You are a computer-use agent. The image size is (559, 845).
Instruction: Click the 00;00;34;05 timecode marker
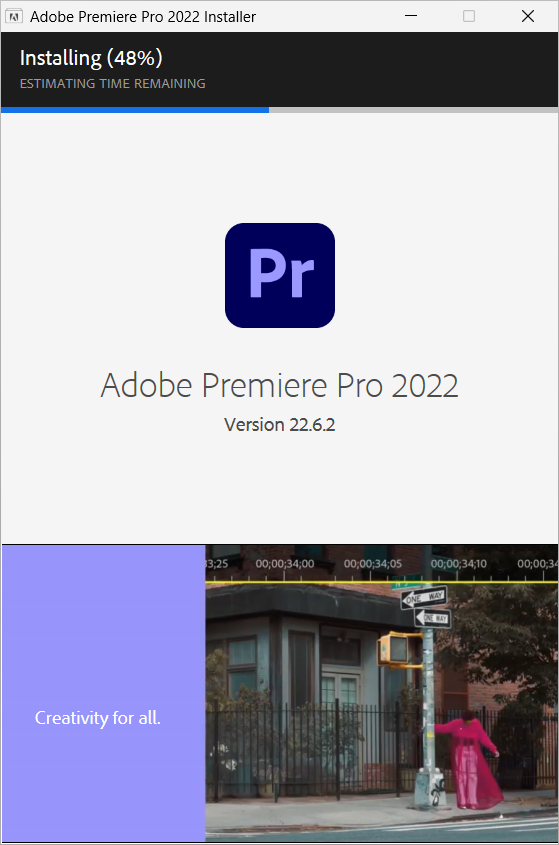[x=372, y=564]
